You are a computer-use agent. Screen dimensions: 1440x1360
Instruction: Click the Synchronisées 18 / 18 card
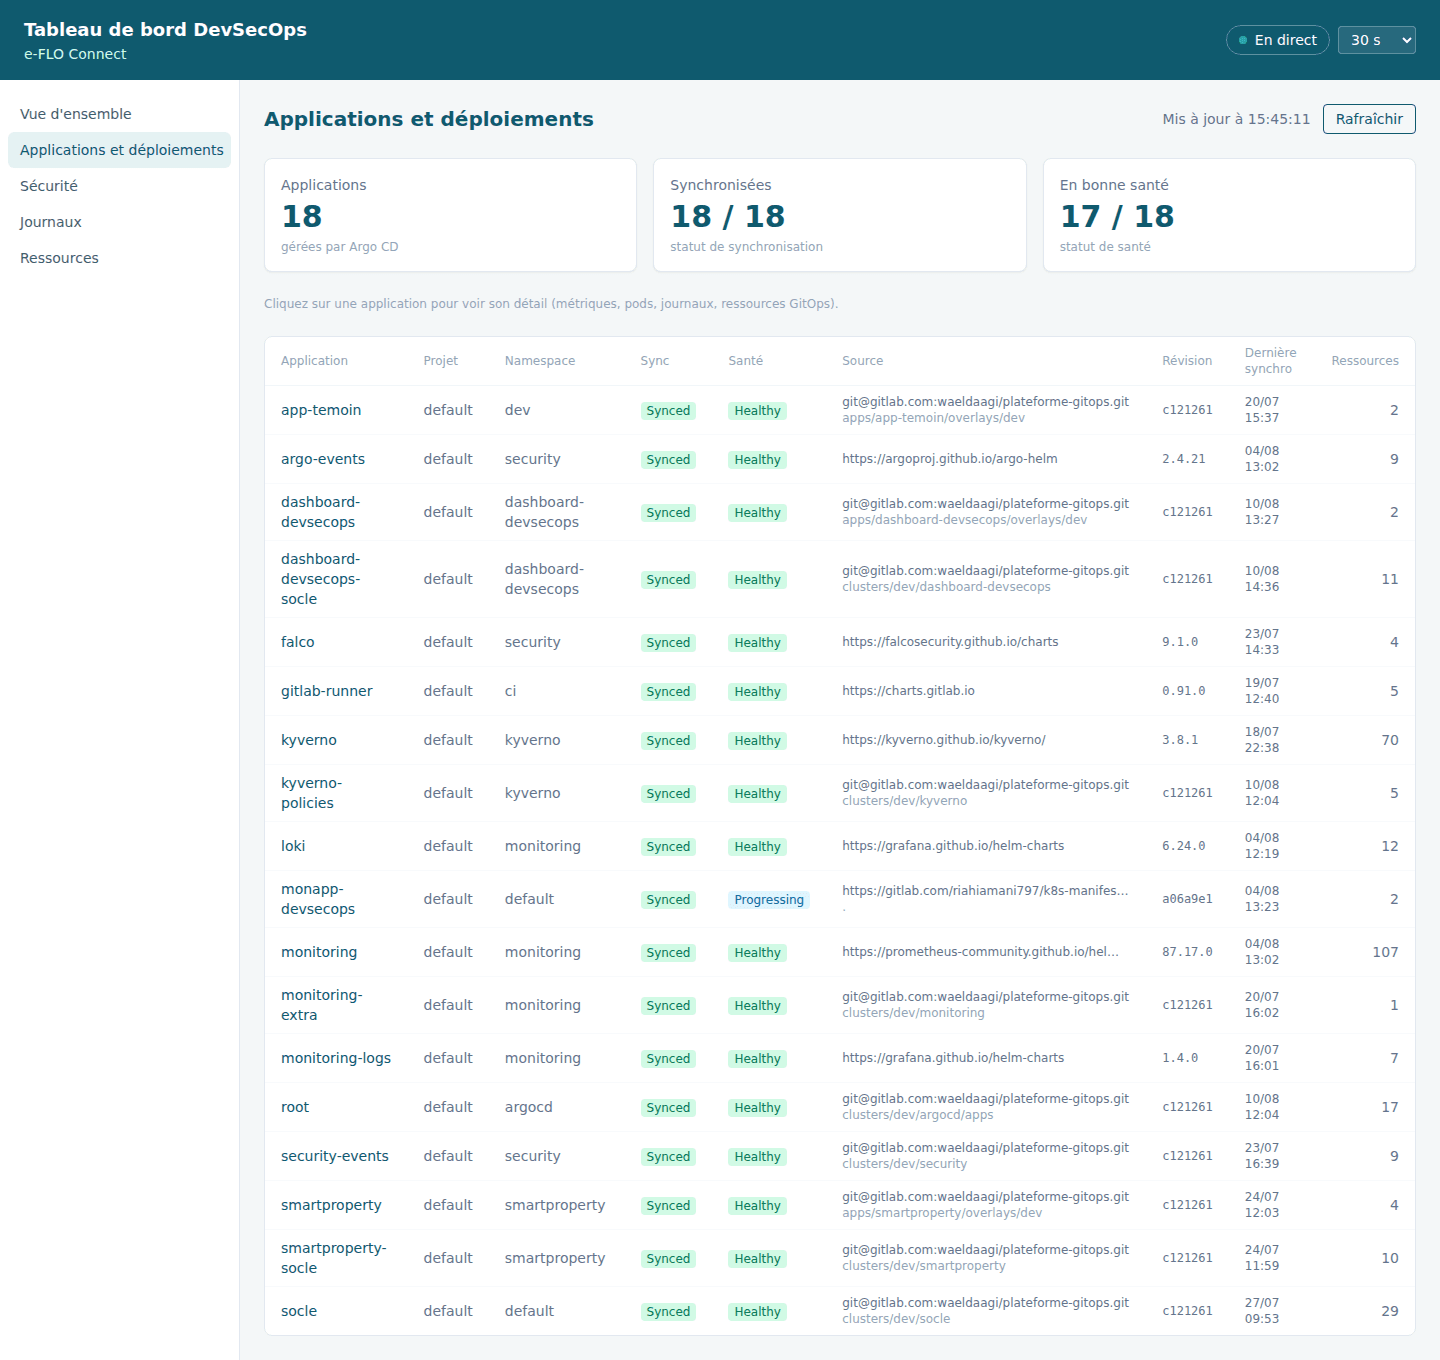840,215
